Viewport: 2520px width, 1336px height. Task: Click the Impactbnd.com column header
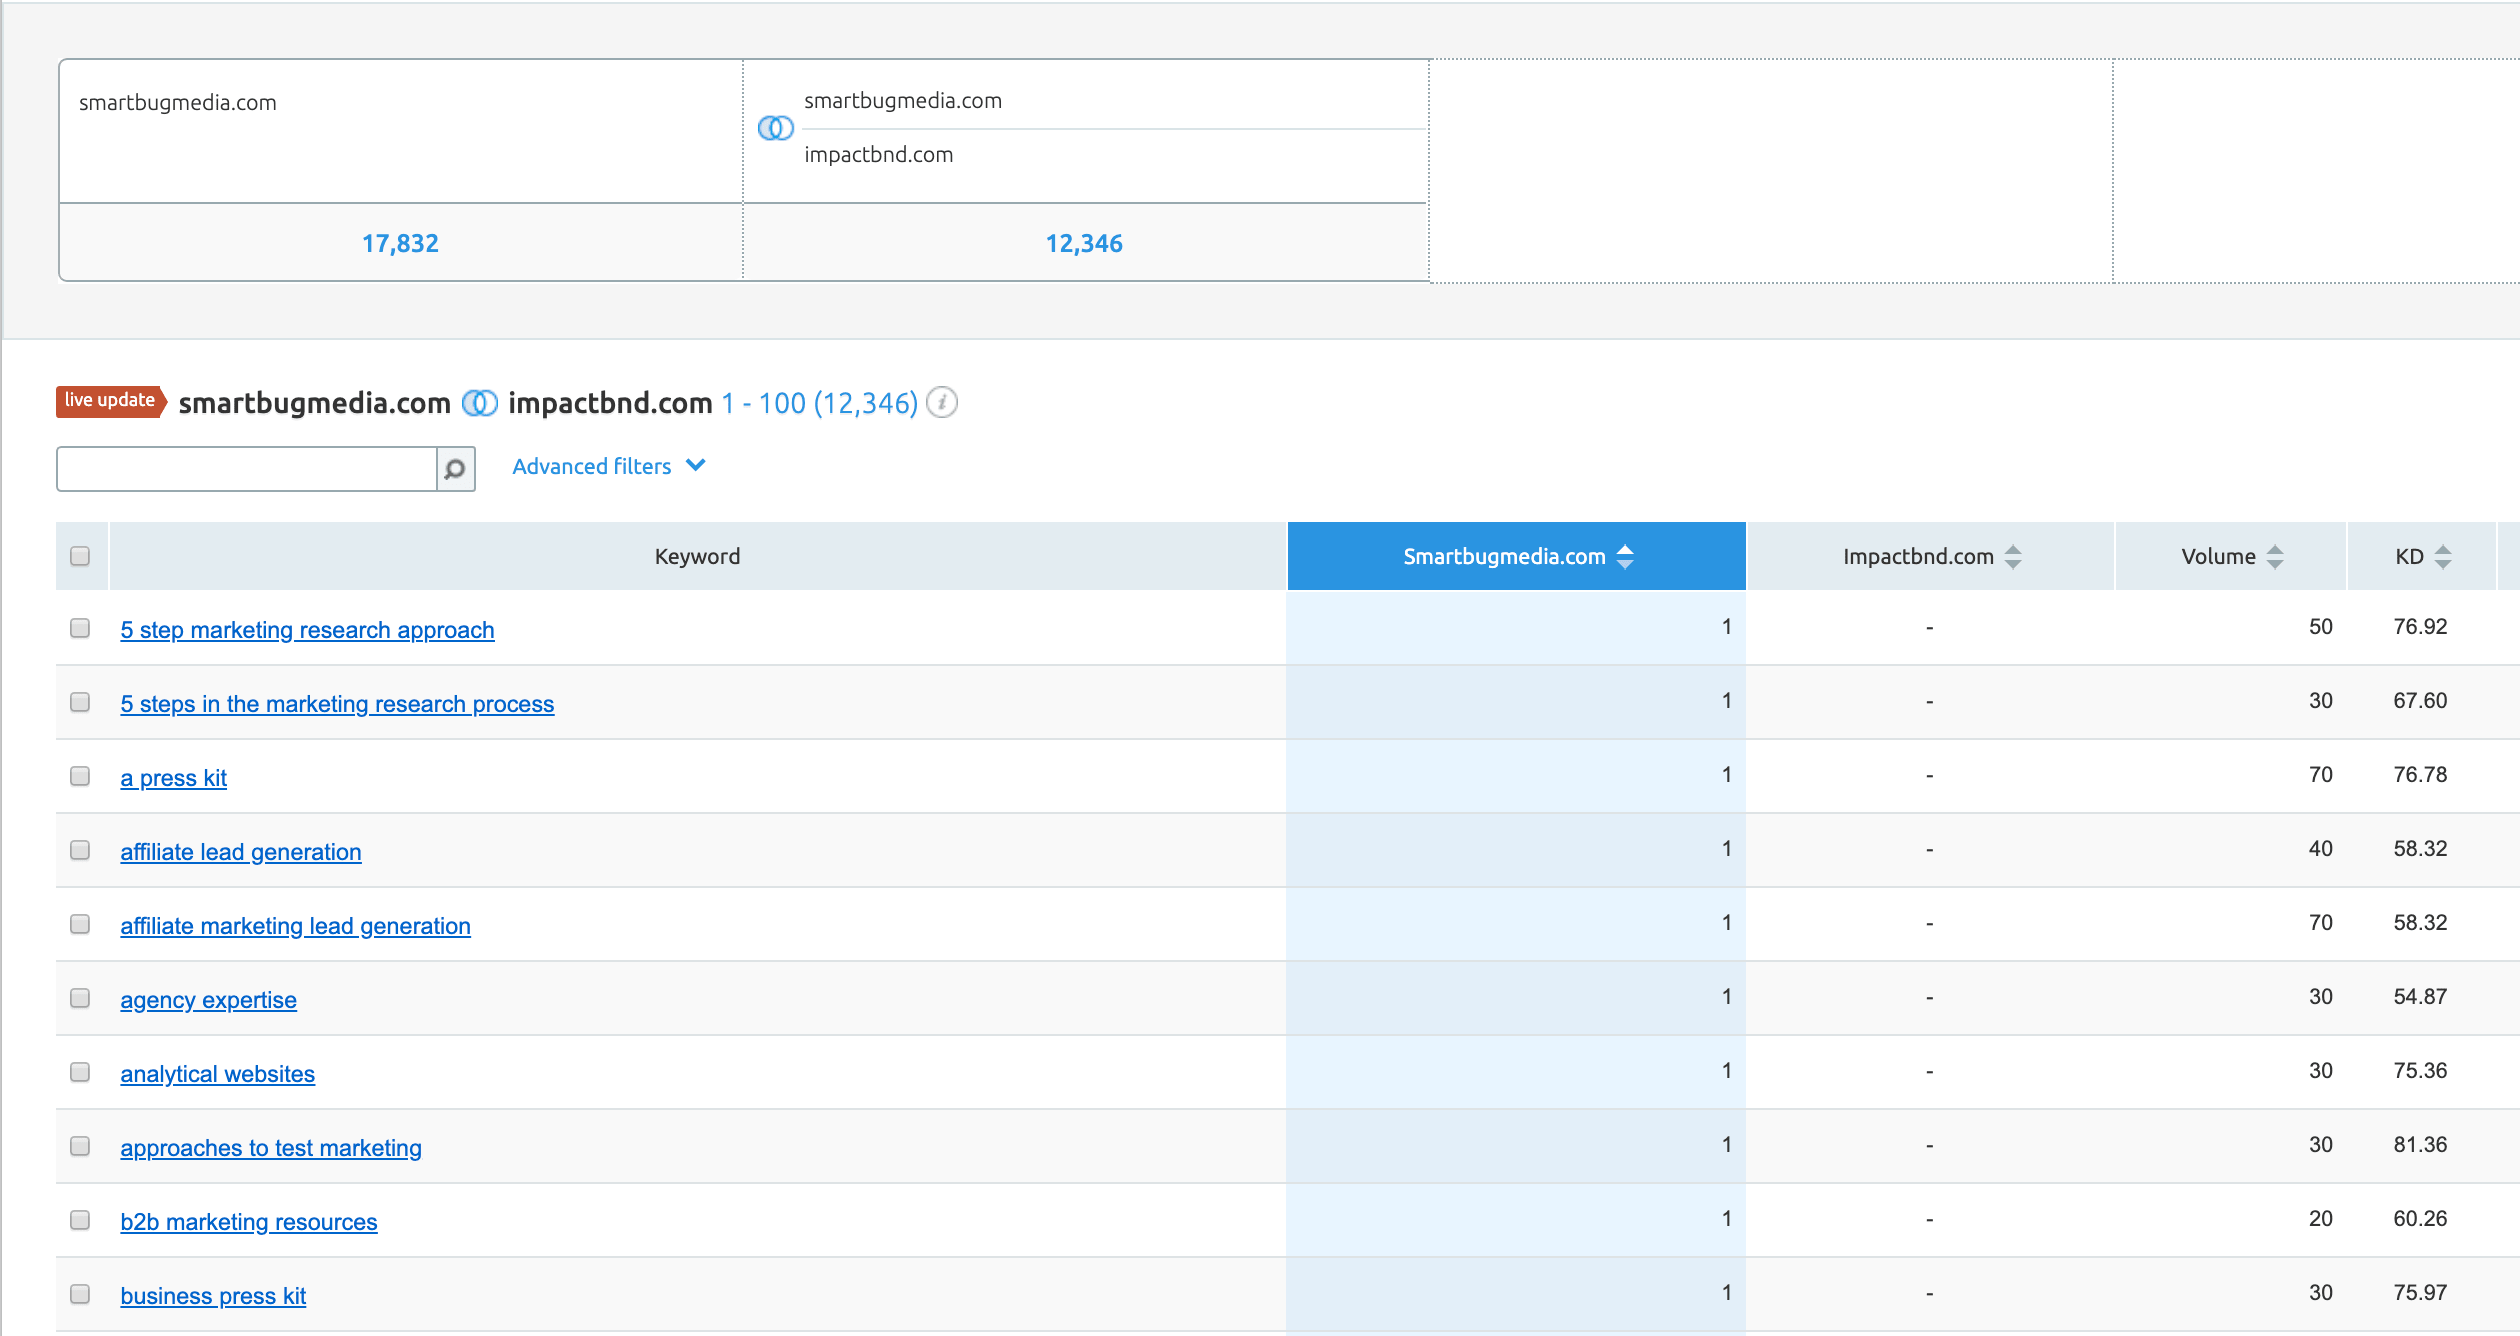click(1931, 556)
